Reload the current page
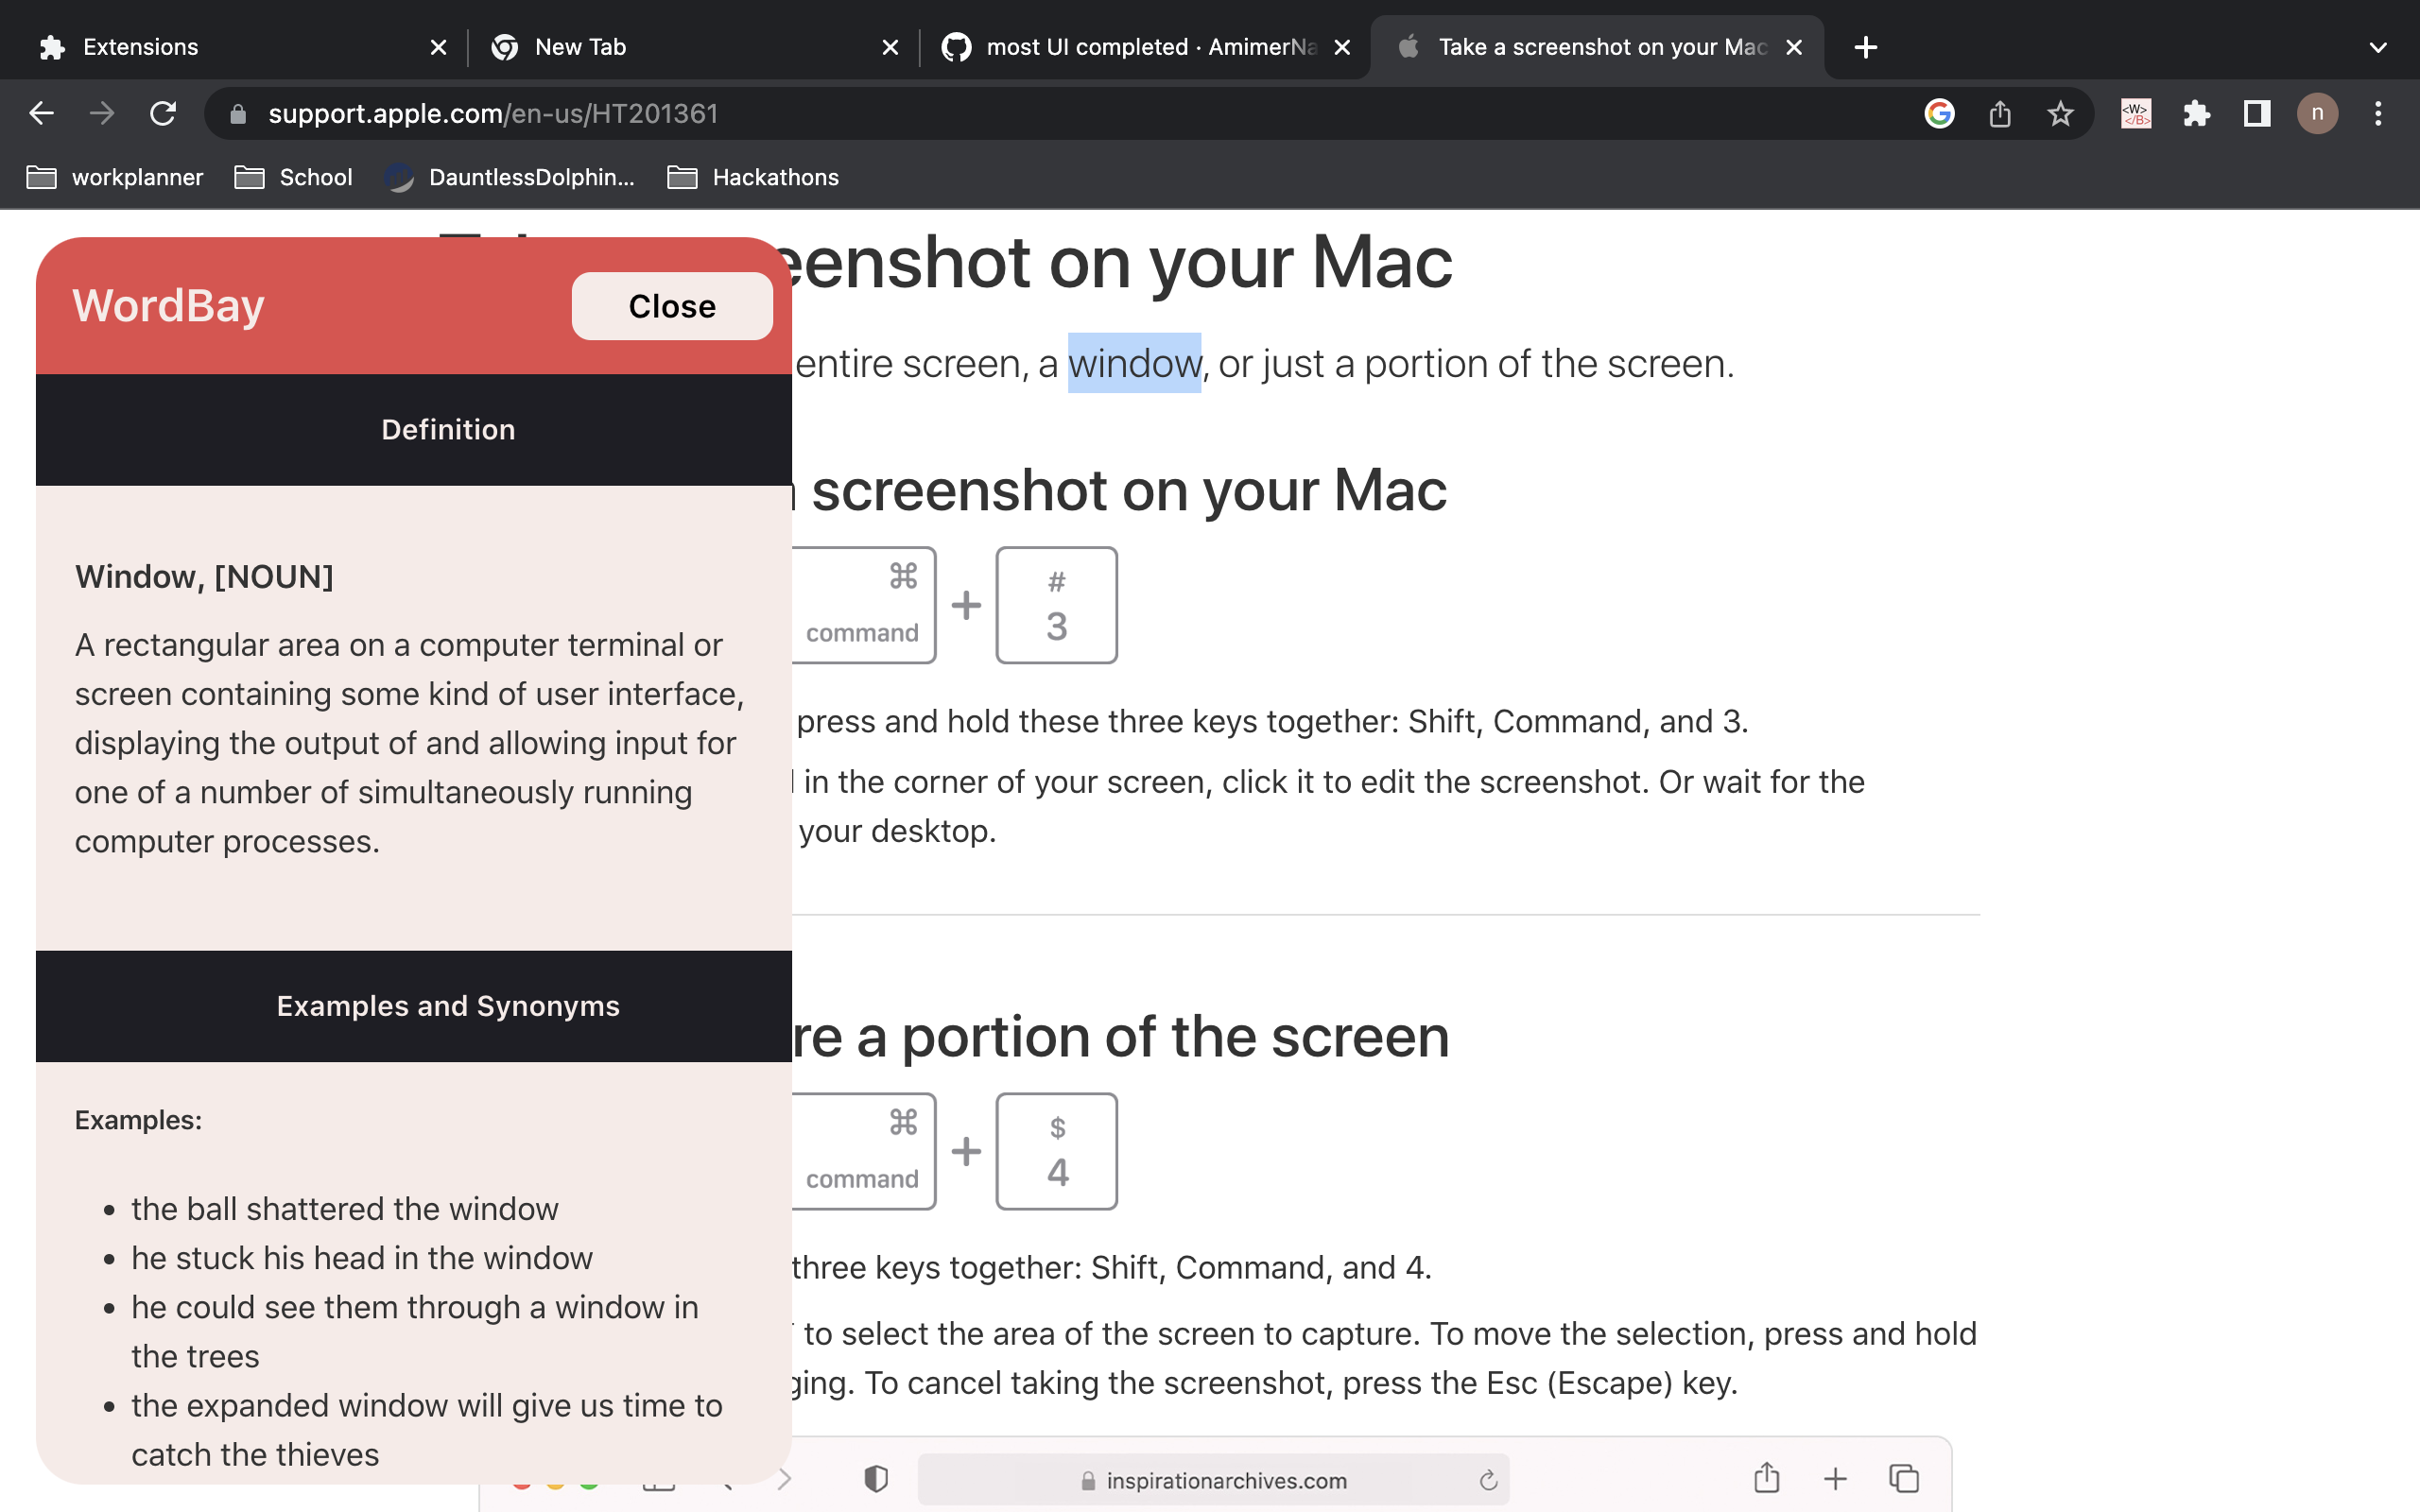This screenshot has height=1512, width=2420. [163, 114]
